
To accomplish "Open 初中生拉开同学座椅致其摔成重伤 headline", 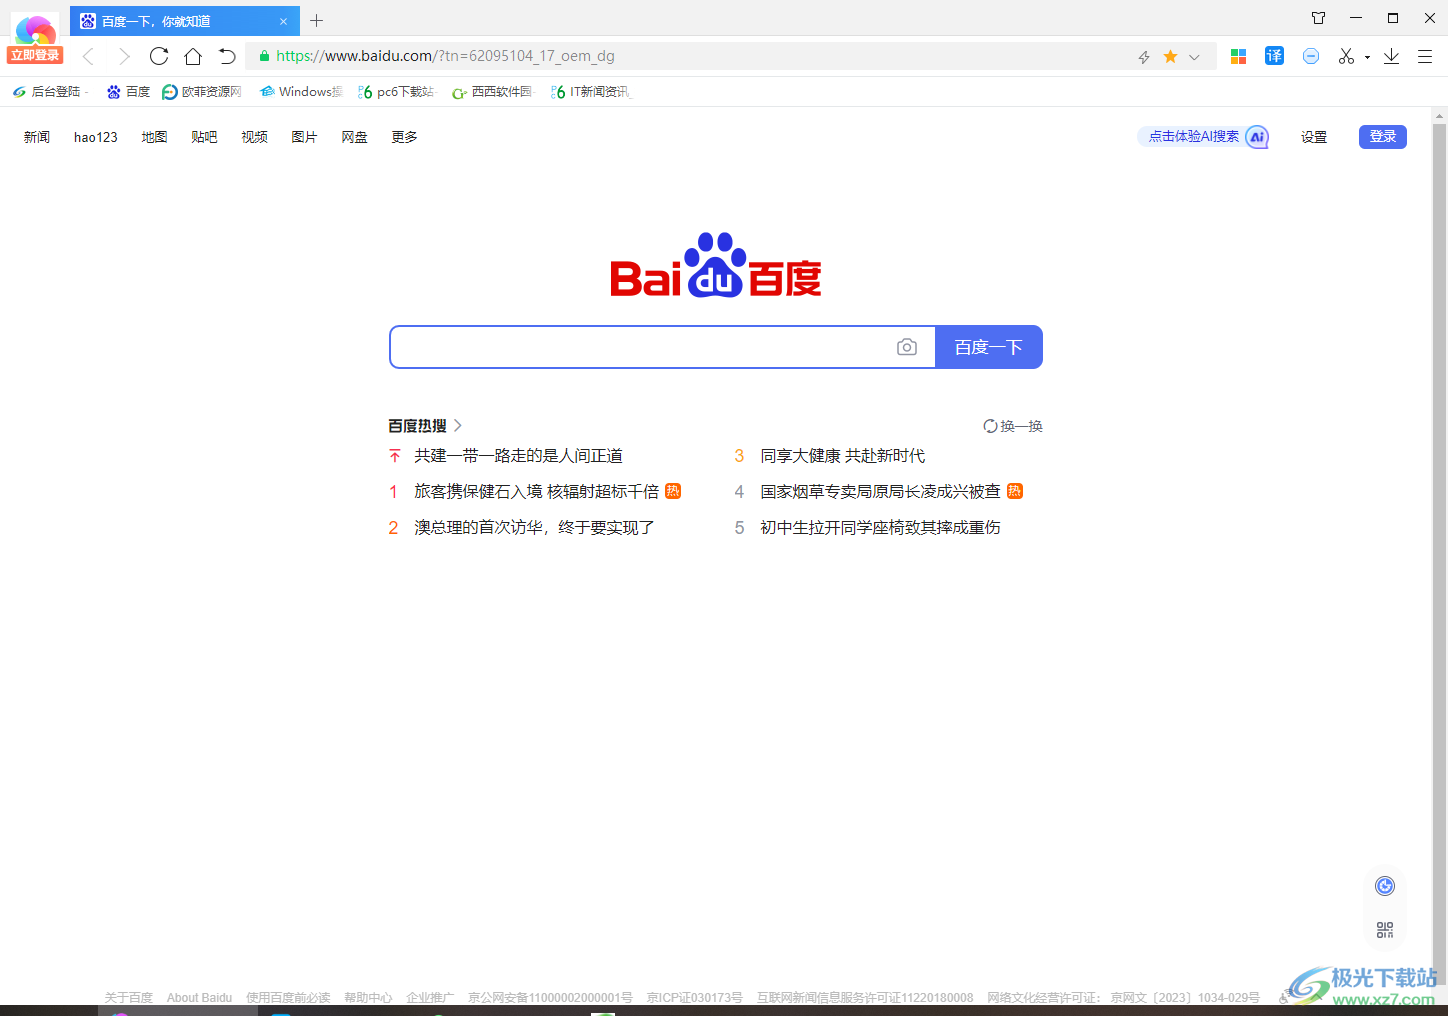I will [880, 528].
